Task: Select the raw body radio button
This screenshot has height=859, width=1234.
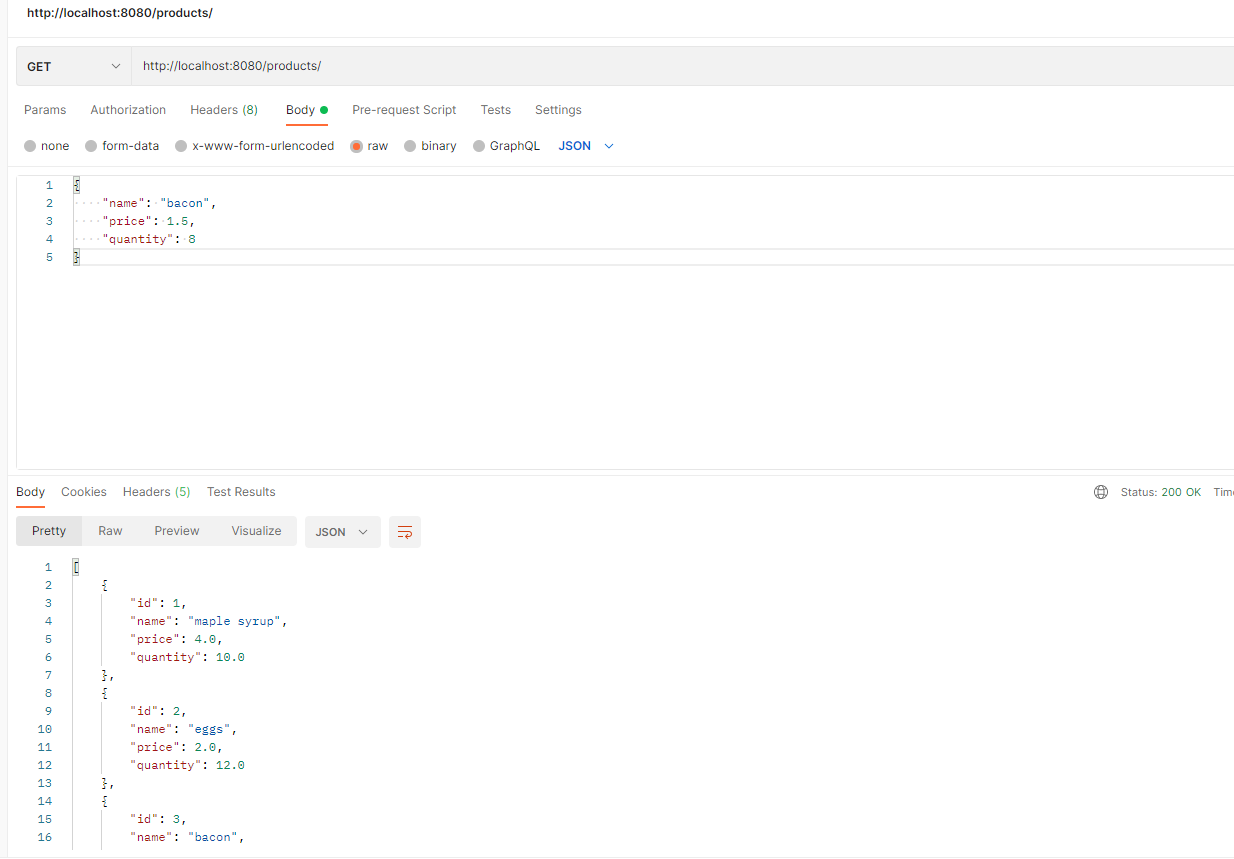Action: [357, 146]
